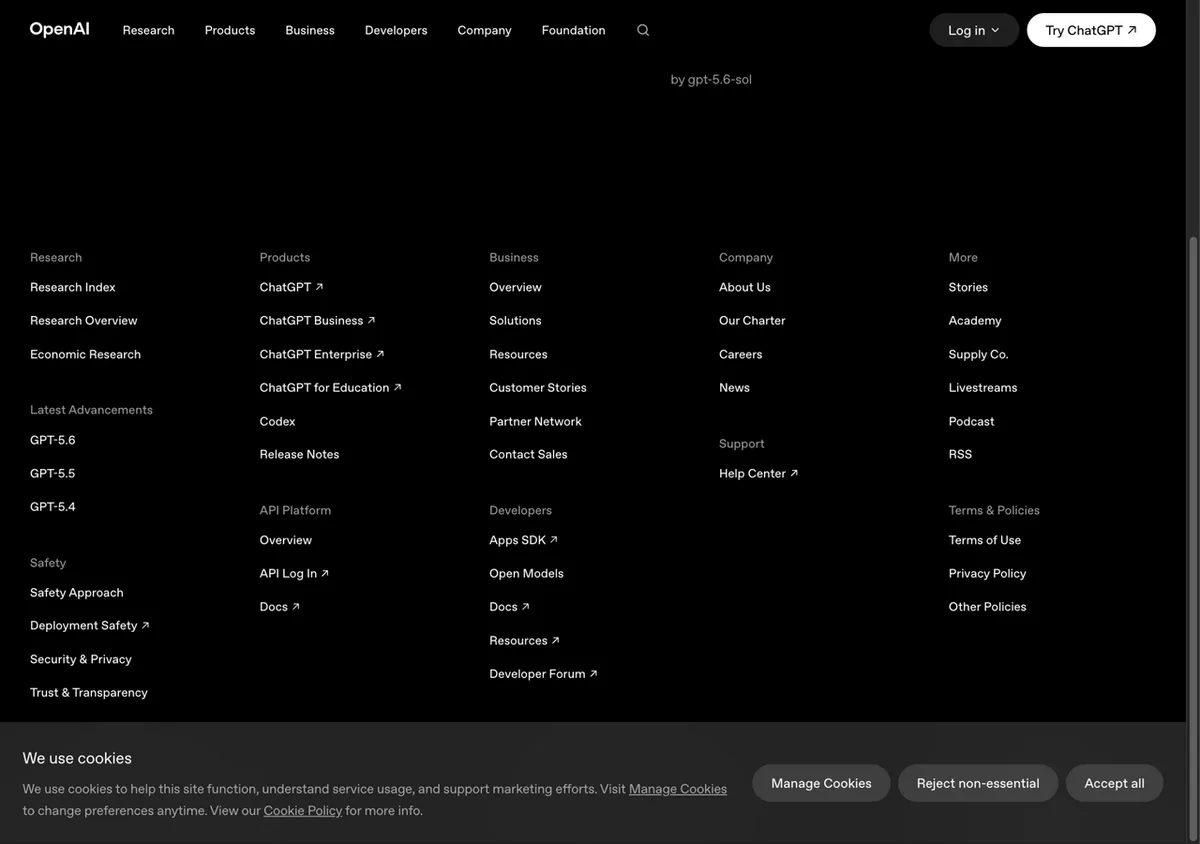Open Trust & Transparency link
The height and width of the screenshot is (844, 1200).
point(89,693)
